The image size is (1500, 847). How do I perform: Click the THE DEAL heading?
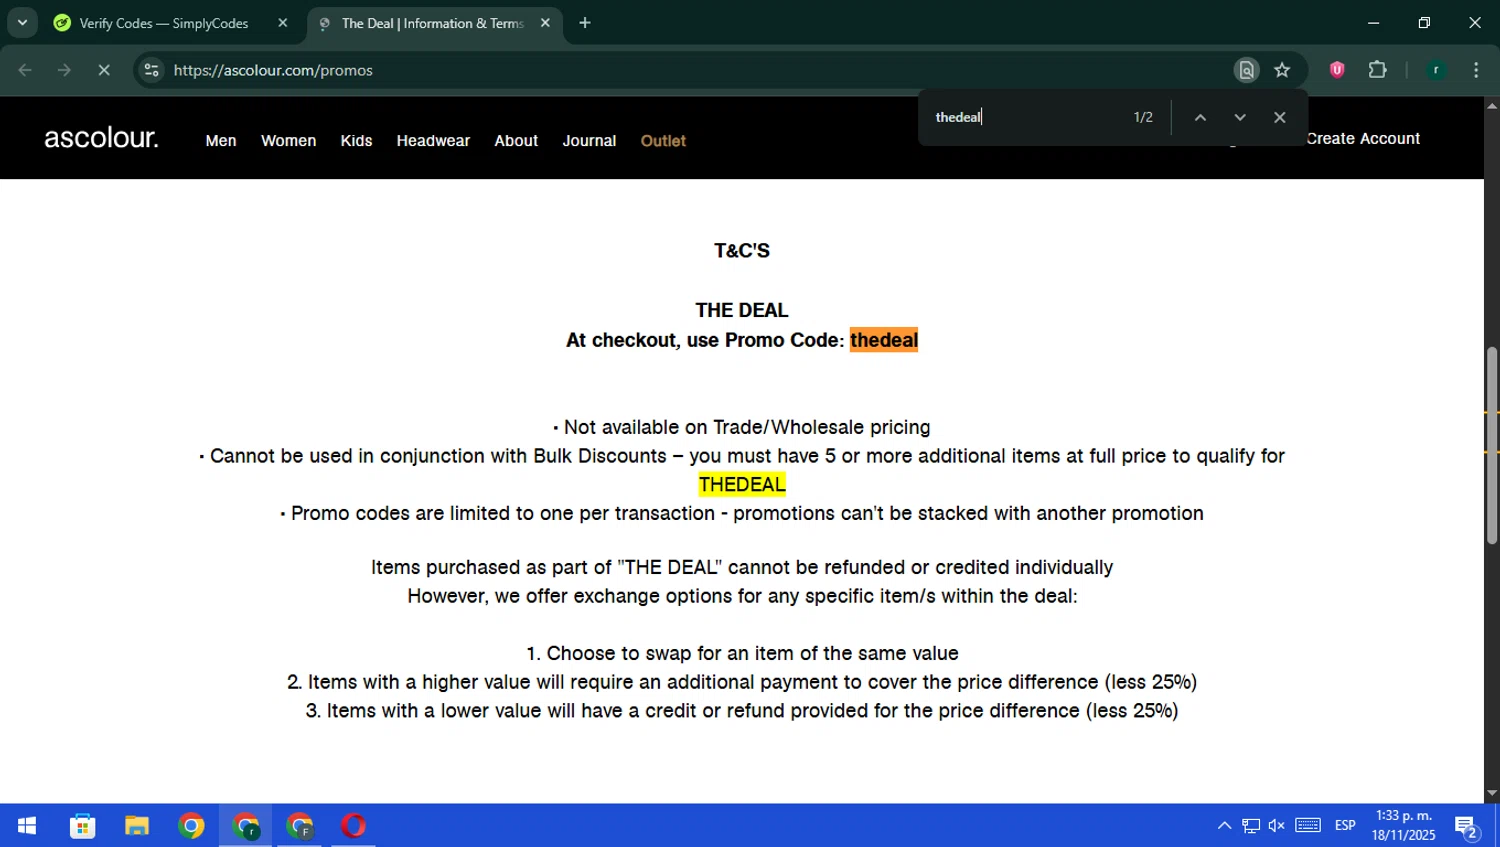pos(742,311)
